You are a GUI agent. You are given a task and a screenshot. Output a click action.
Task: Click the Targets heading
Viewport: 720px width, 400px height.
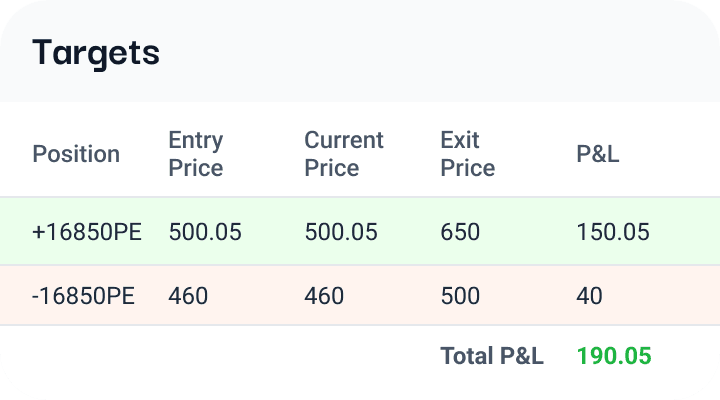(x=96, y=53)
